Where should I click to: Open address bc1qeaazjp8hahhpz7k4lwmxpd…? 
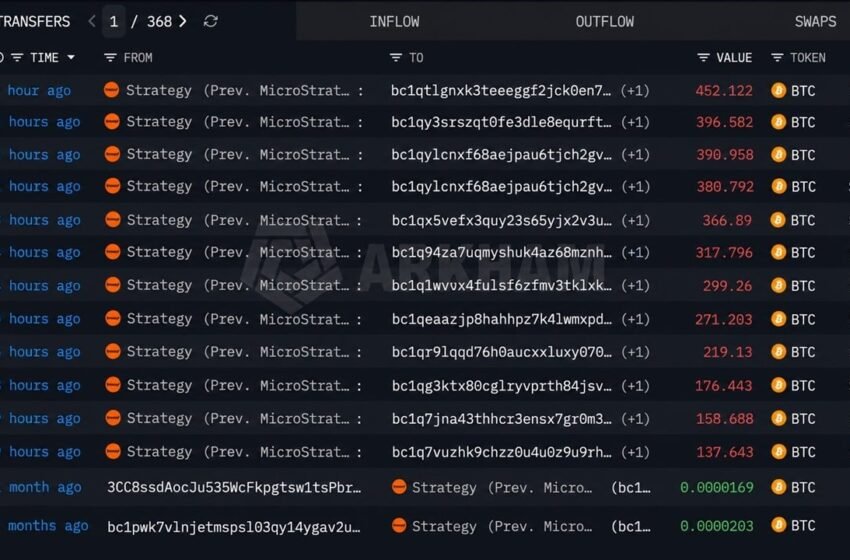[x=501, y=319]
